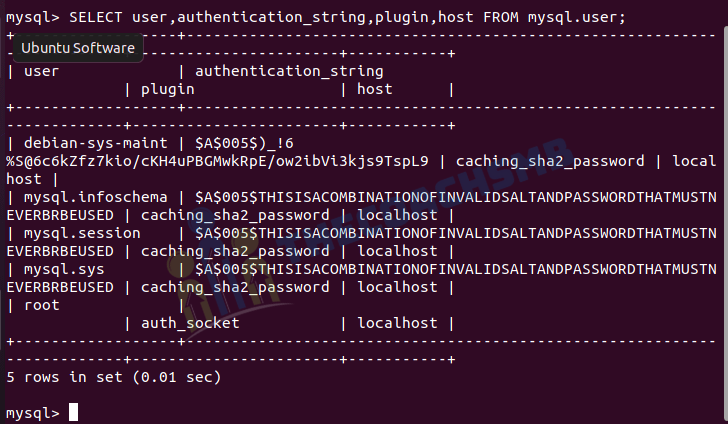
Task: Click the 'user' column header
Action: (x=41, y=71)
